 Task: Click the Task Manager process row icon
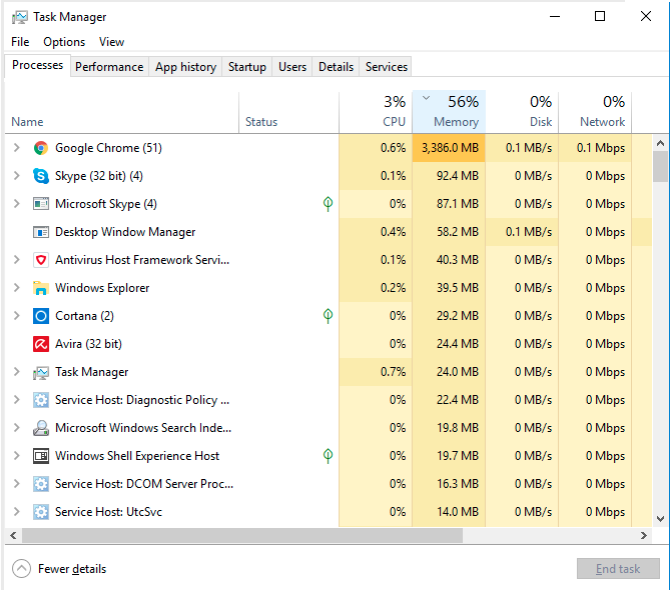tap(41, 372)
